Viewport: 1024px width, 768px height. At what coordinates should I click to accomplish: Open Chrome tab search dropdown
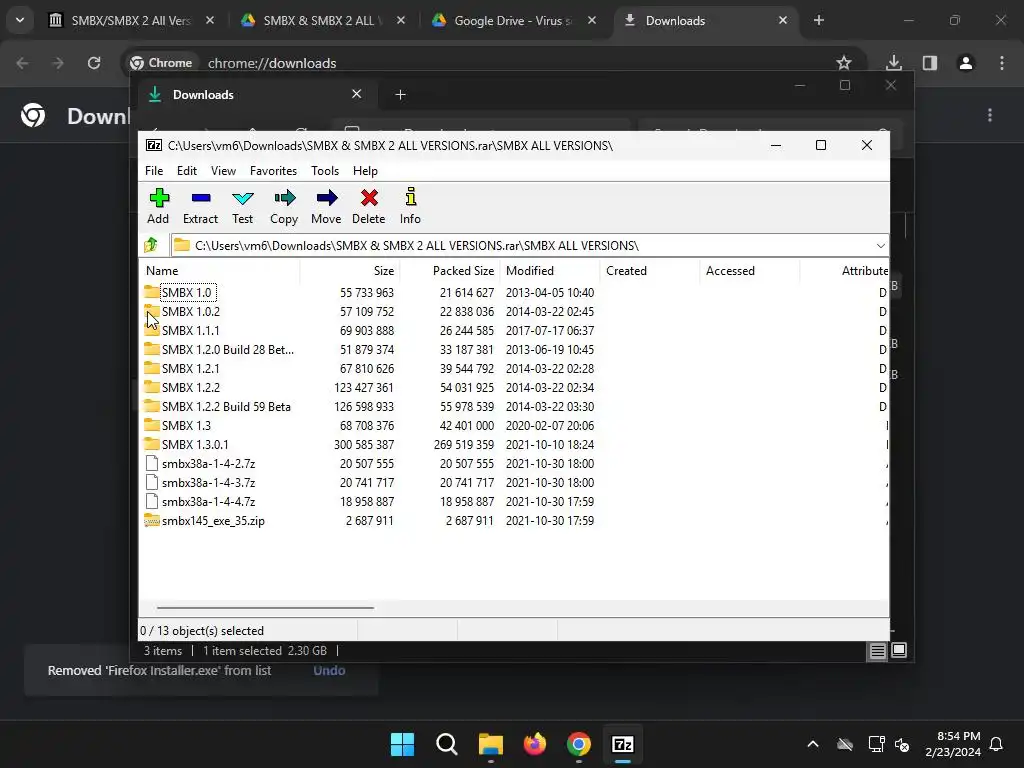point(20,20)
